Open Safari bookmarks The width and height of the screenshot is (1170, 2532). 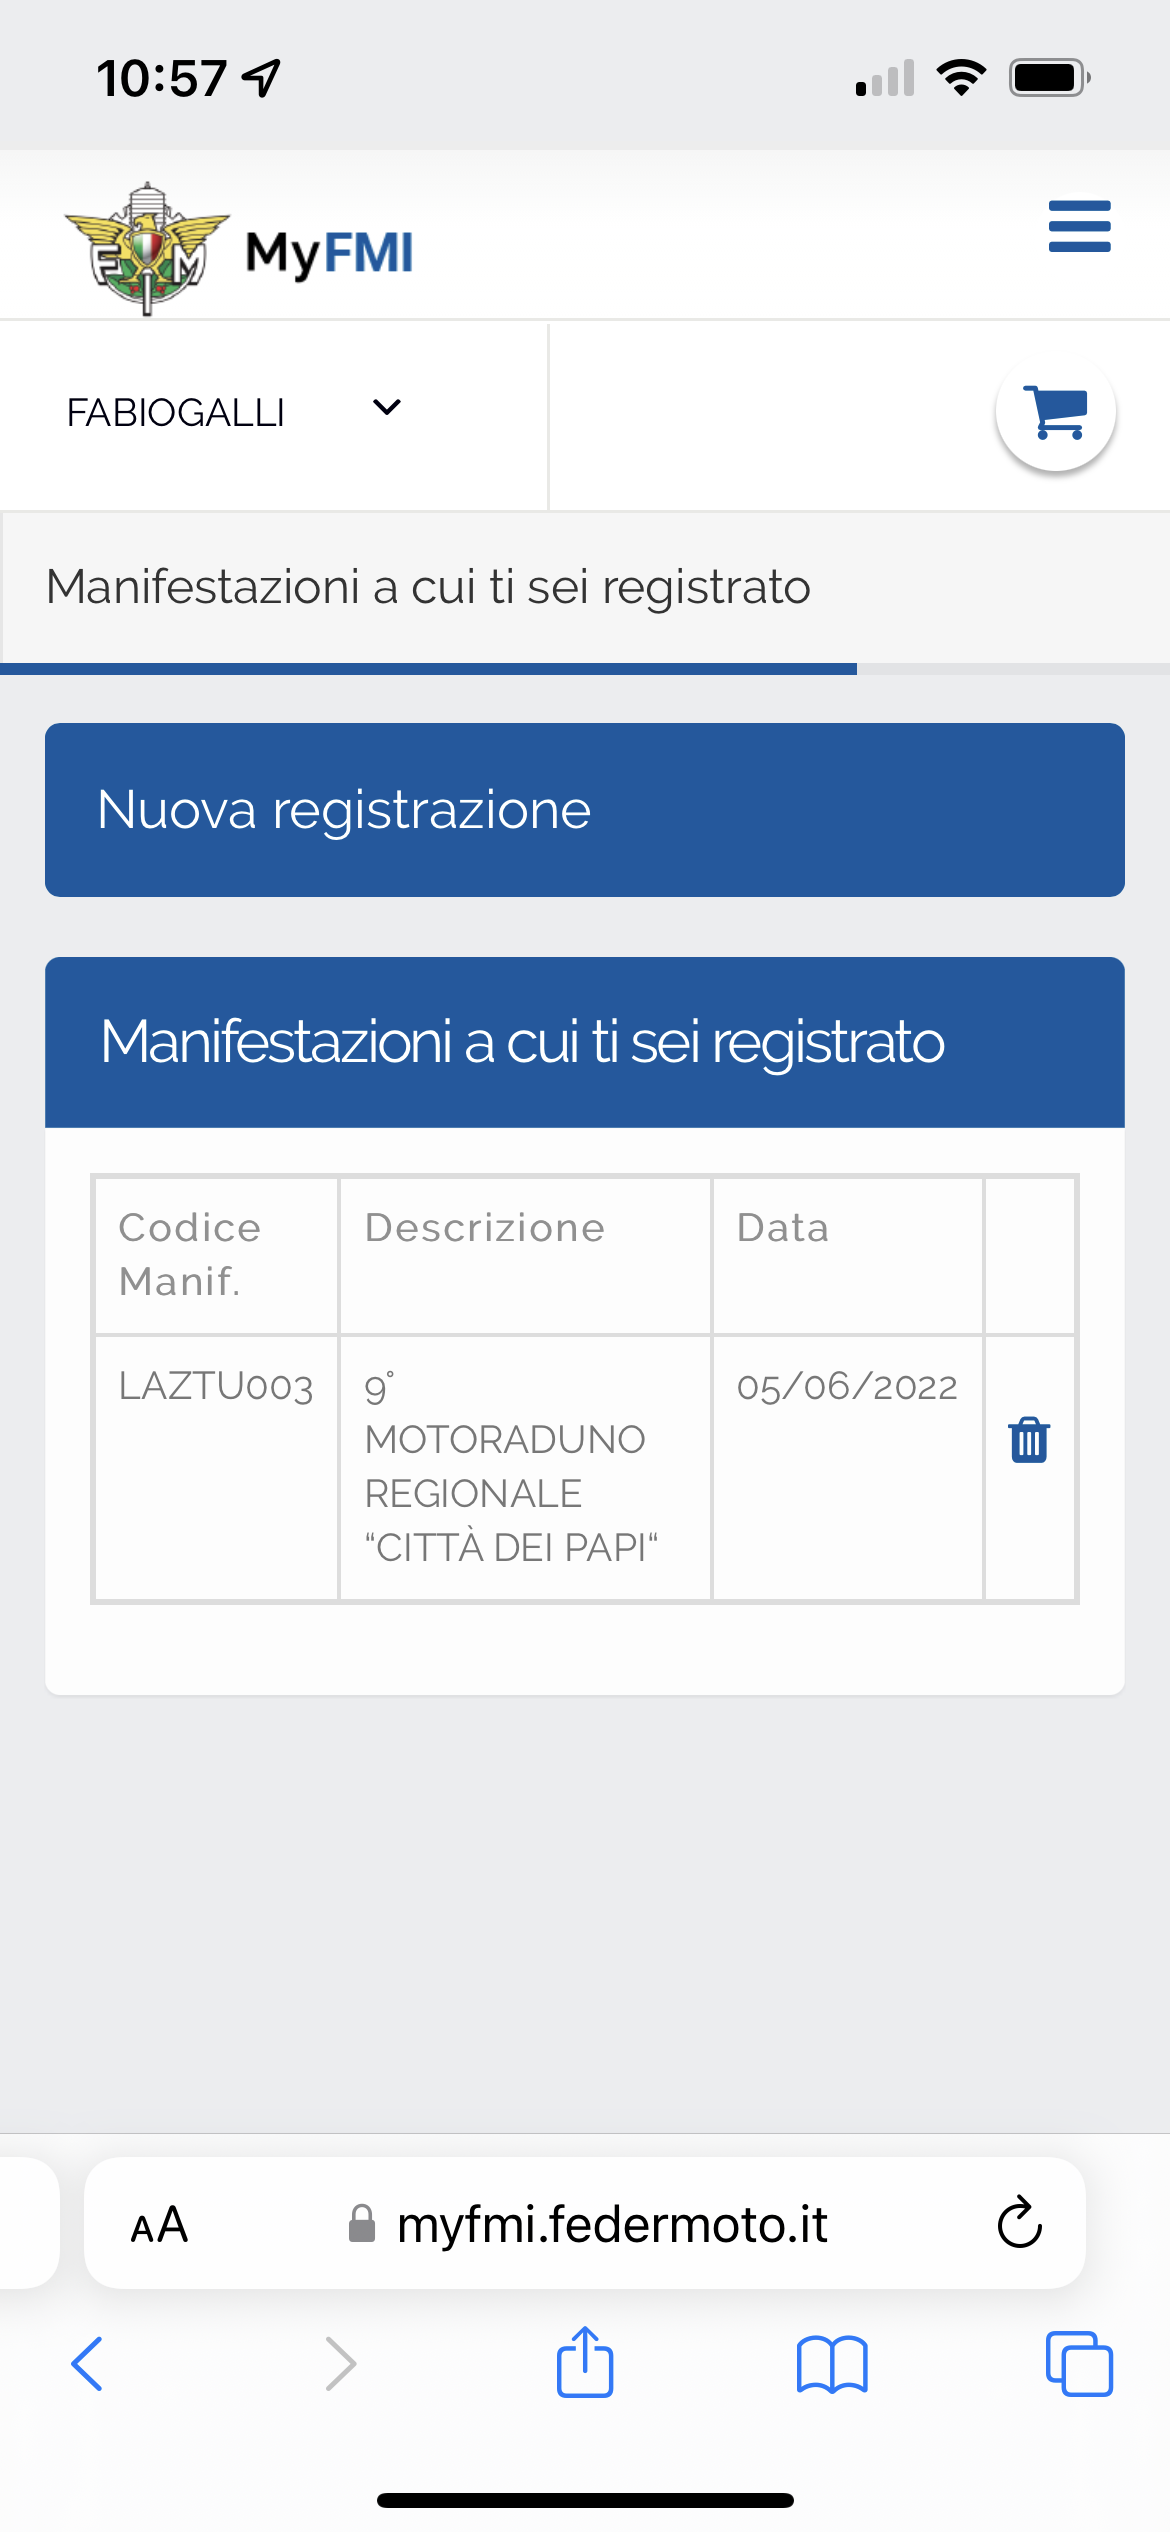(832, 2364)
